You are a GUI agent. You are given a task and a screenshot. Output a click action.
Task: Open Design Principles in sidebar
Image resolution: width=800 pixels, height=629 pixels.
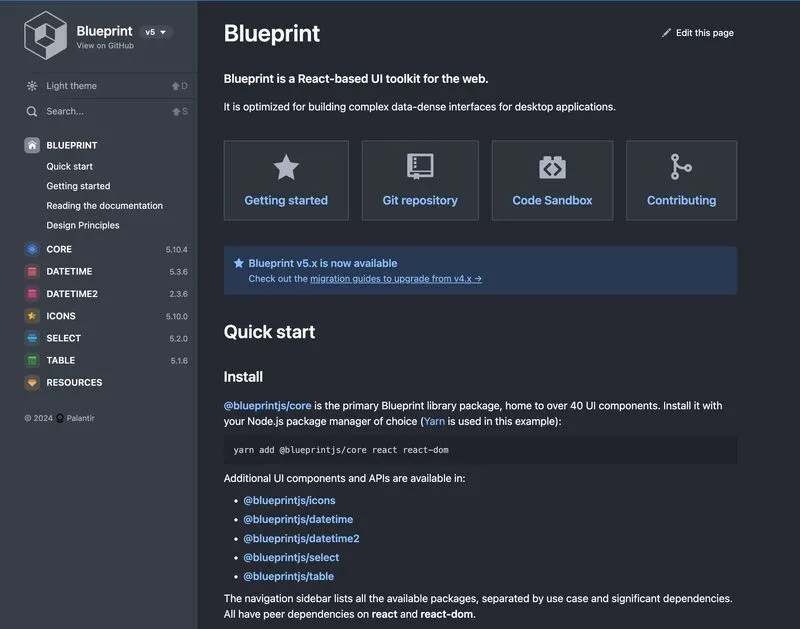tap(83, 225)
